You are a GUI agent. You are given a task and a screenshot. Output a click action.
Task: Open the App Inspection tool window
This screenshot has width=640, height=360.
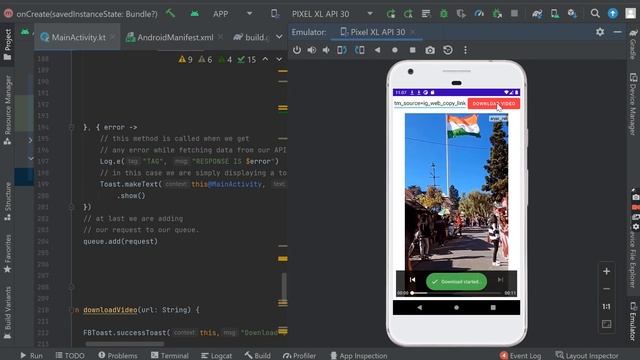[x=358, y=356]
